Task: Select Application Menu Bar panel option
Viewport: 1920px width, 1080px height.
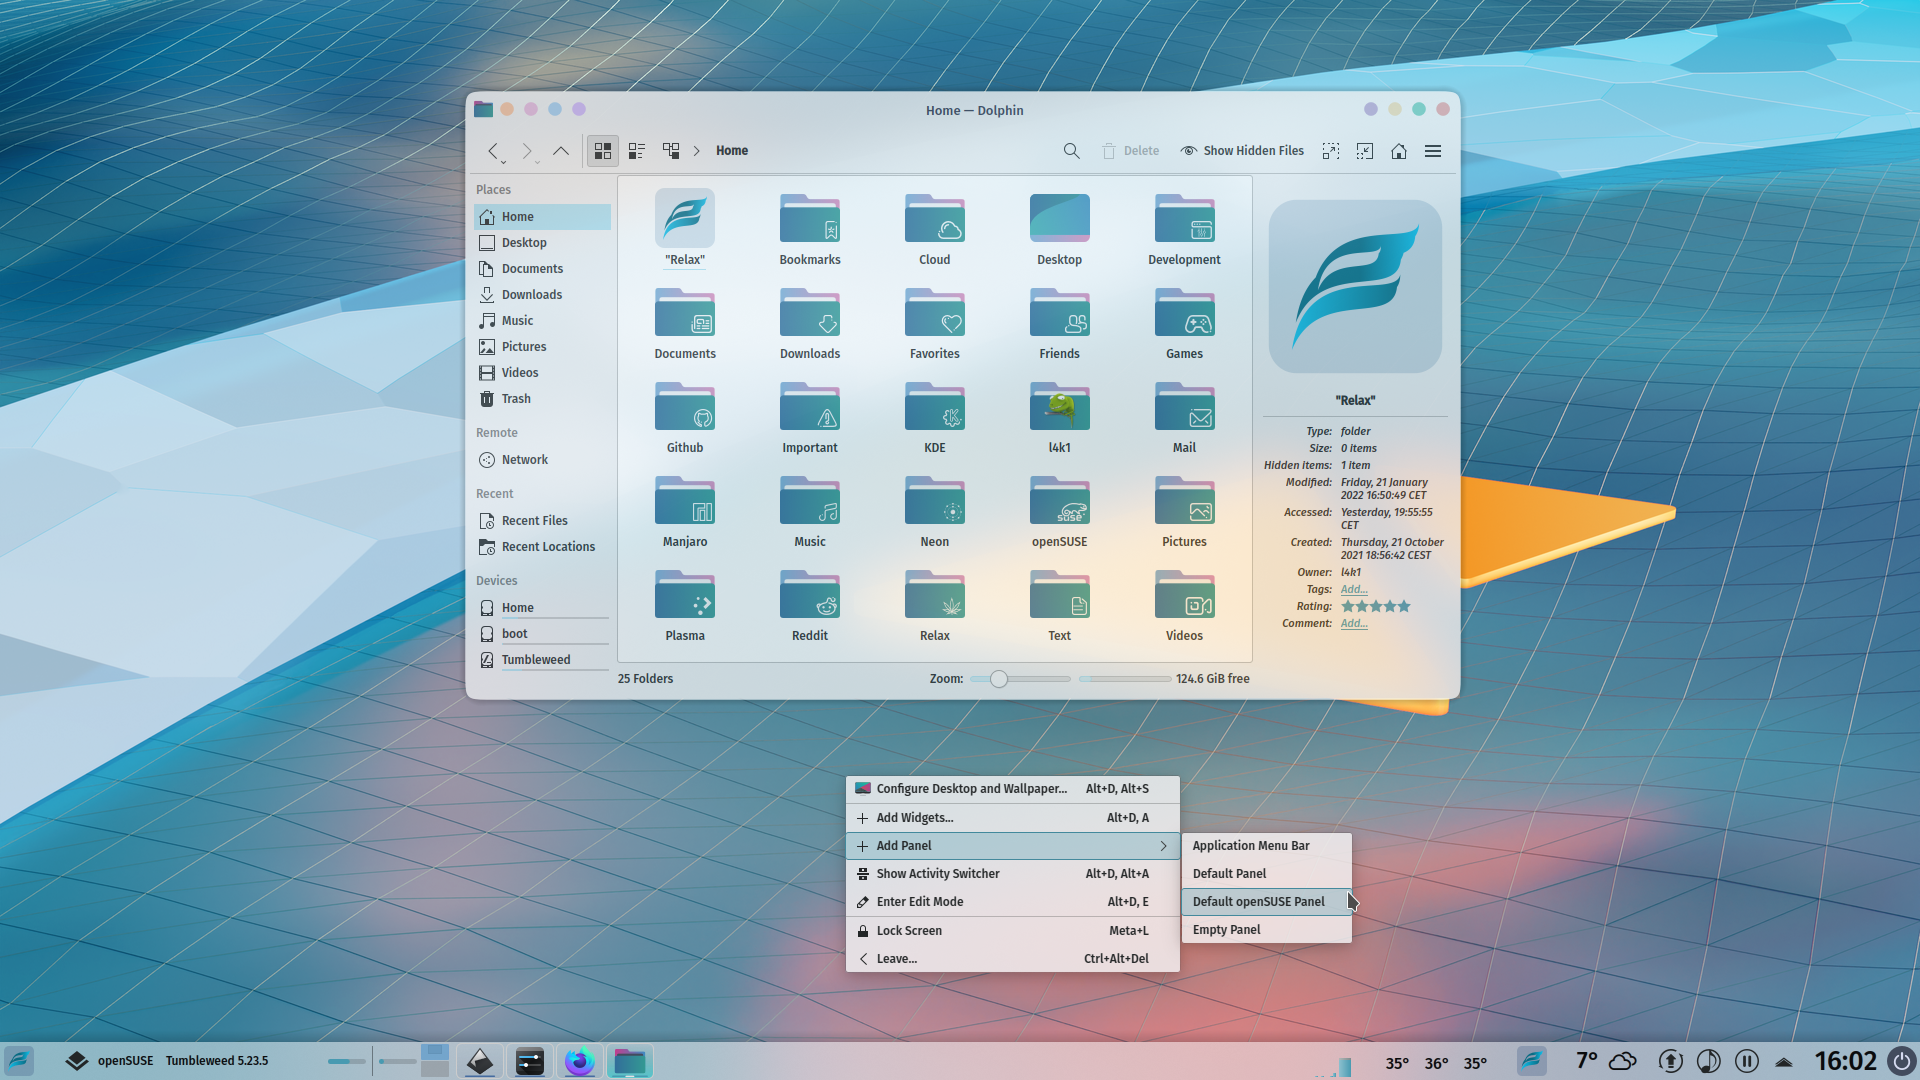Action: [1266, 846]
